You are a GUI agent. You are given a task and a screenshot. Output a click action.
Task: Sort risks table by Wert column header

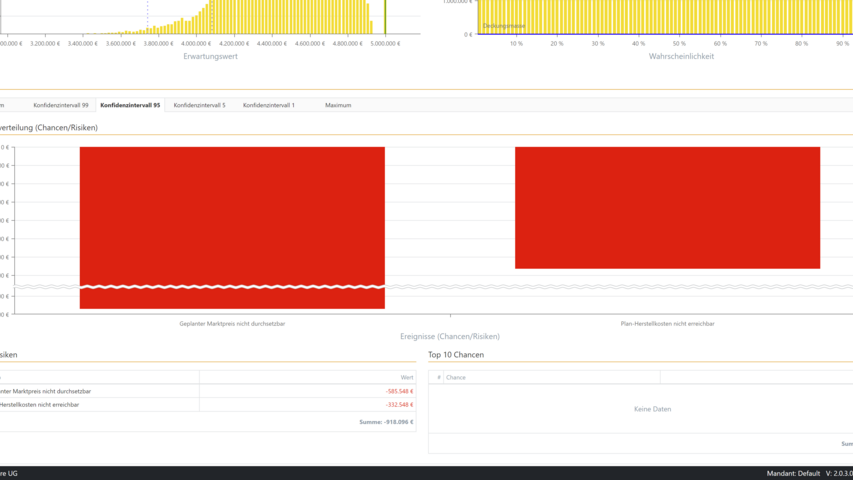pos(406,377)
